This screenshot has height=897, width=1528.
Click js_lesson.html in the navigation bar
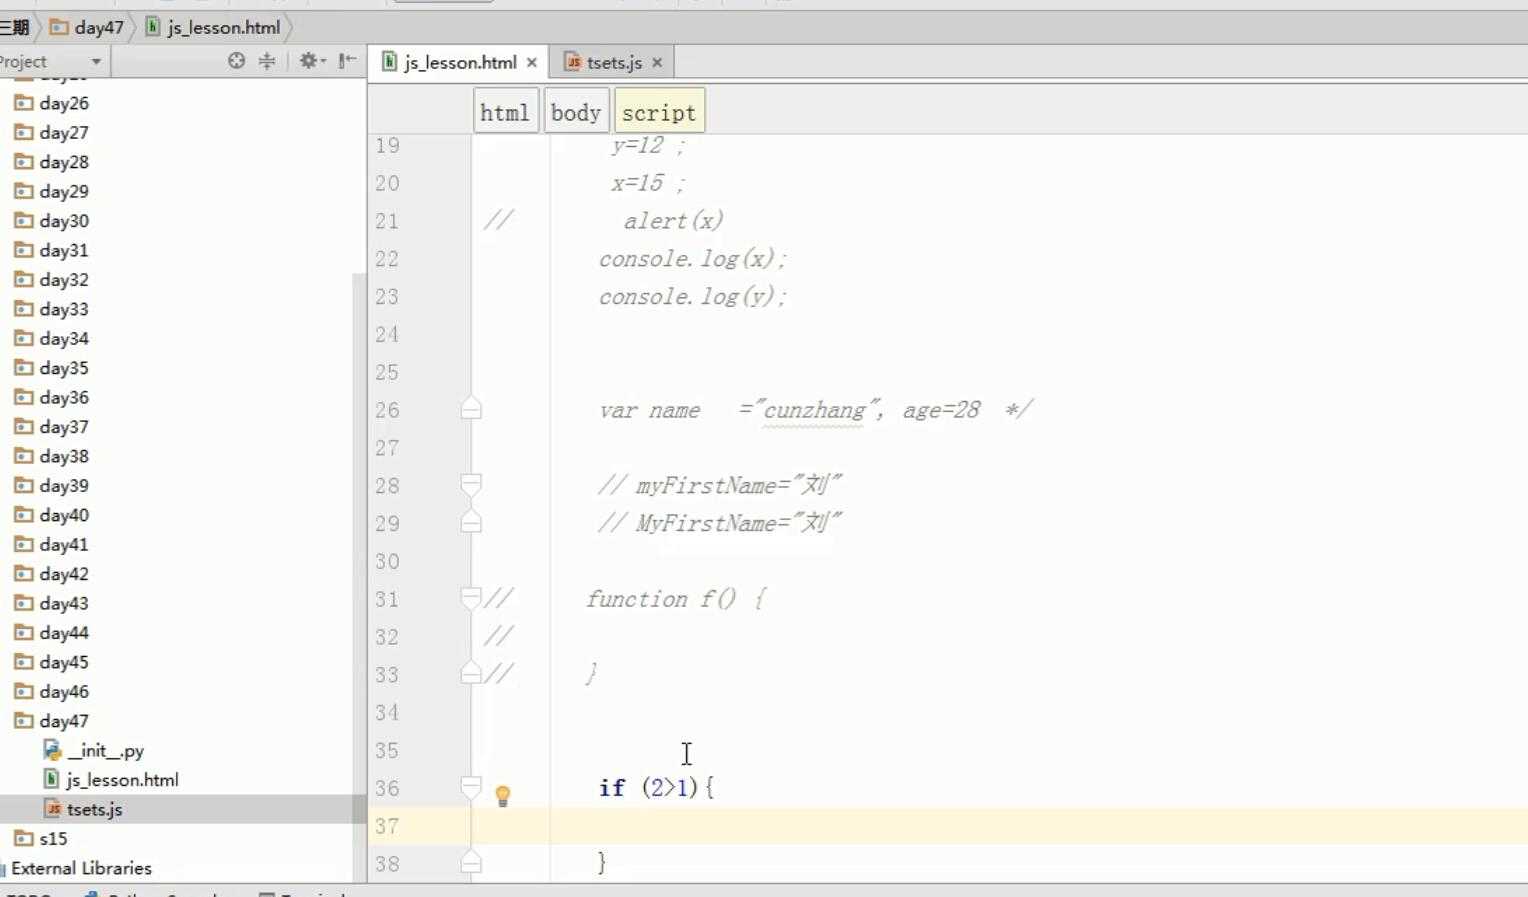tap(213, 27)
